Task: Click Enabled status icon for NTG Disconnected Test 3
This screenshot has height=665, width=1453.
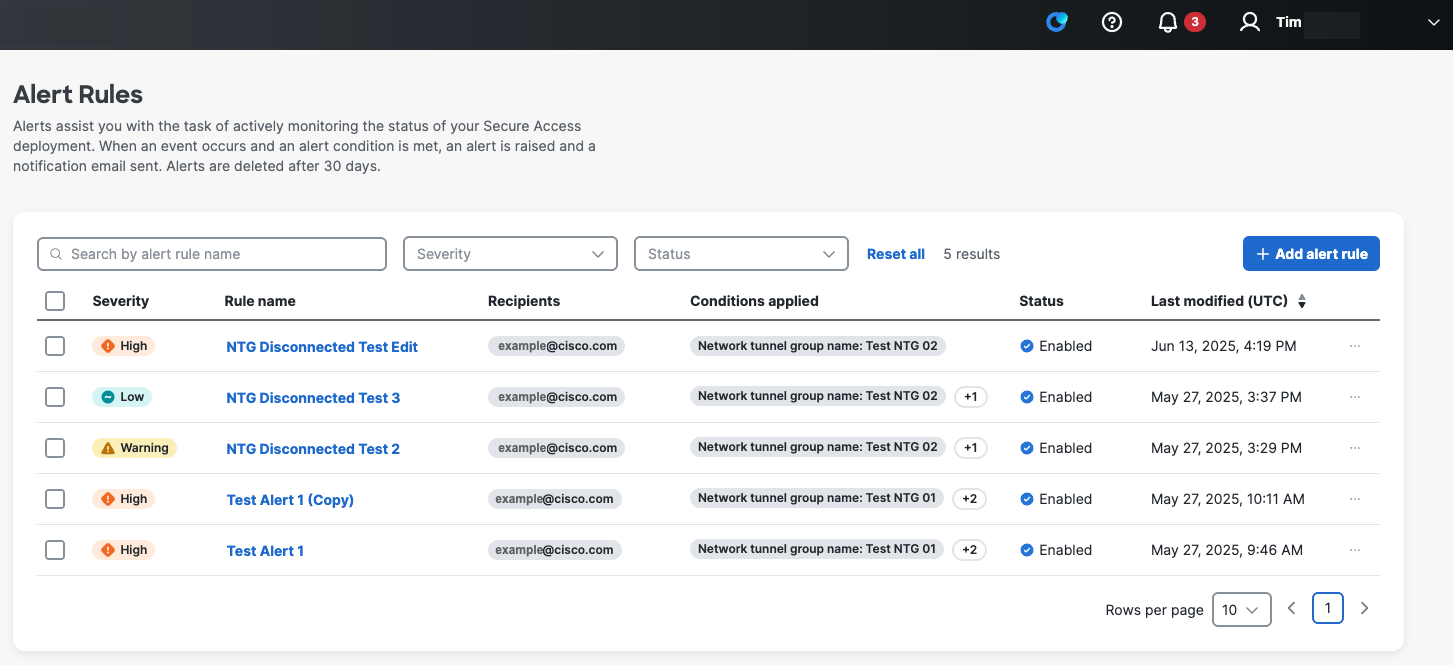Action: tap(1026, 397)
